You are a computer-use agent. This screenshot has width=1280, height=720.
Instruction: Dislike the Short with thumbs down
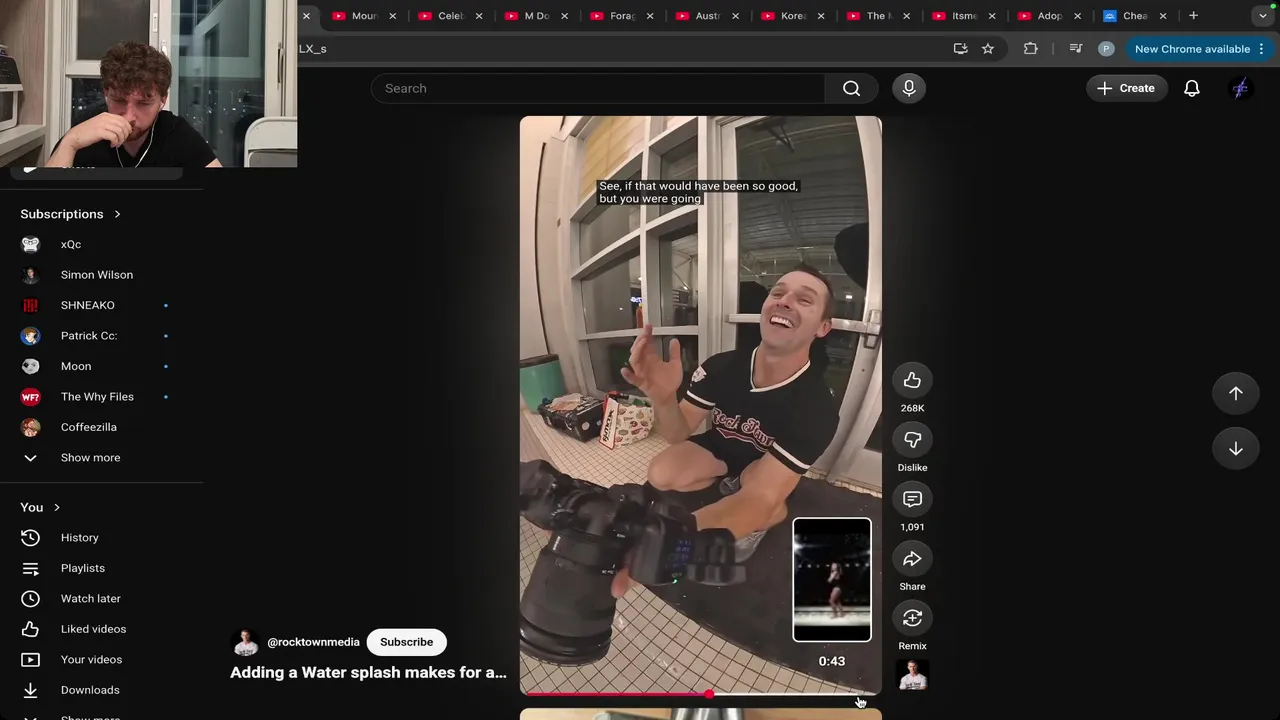coord(912,440)
